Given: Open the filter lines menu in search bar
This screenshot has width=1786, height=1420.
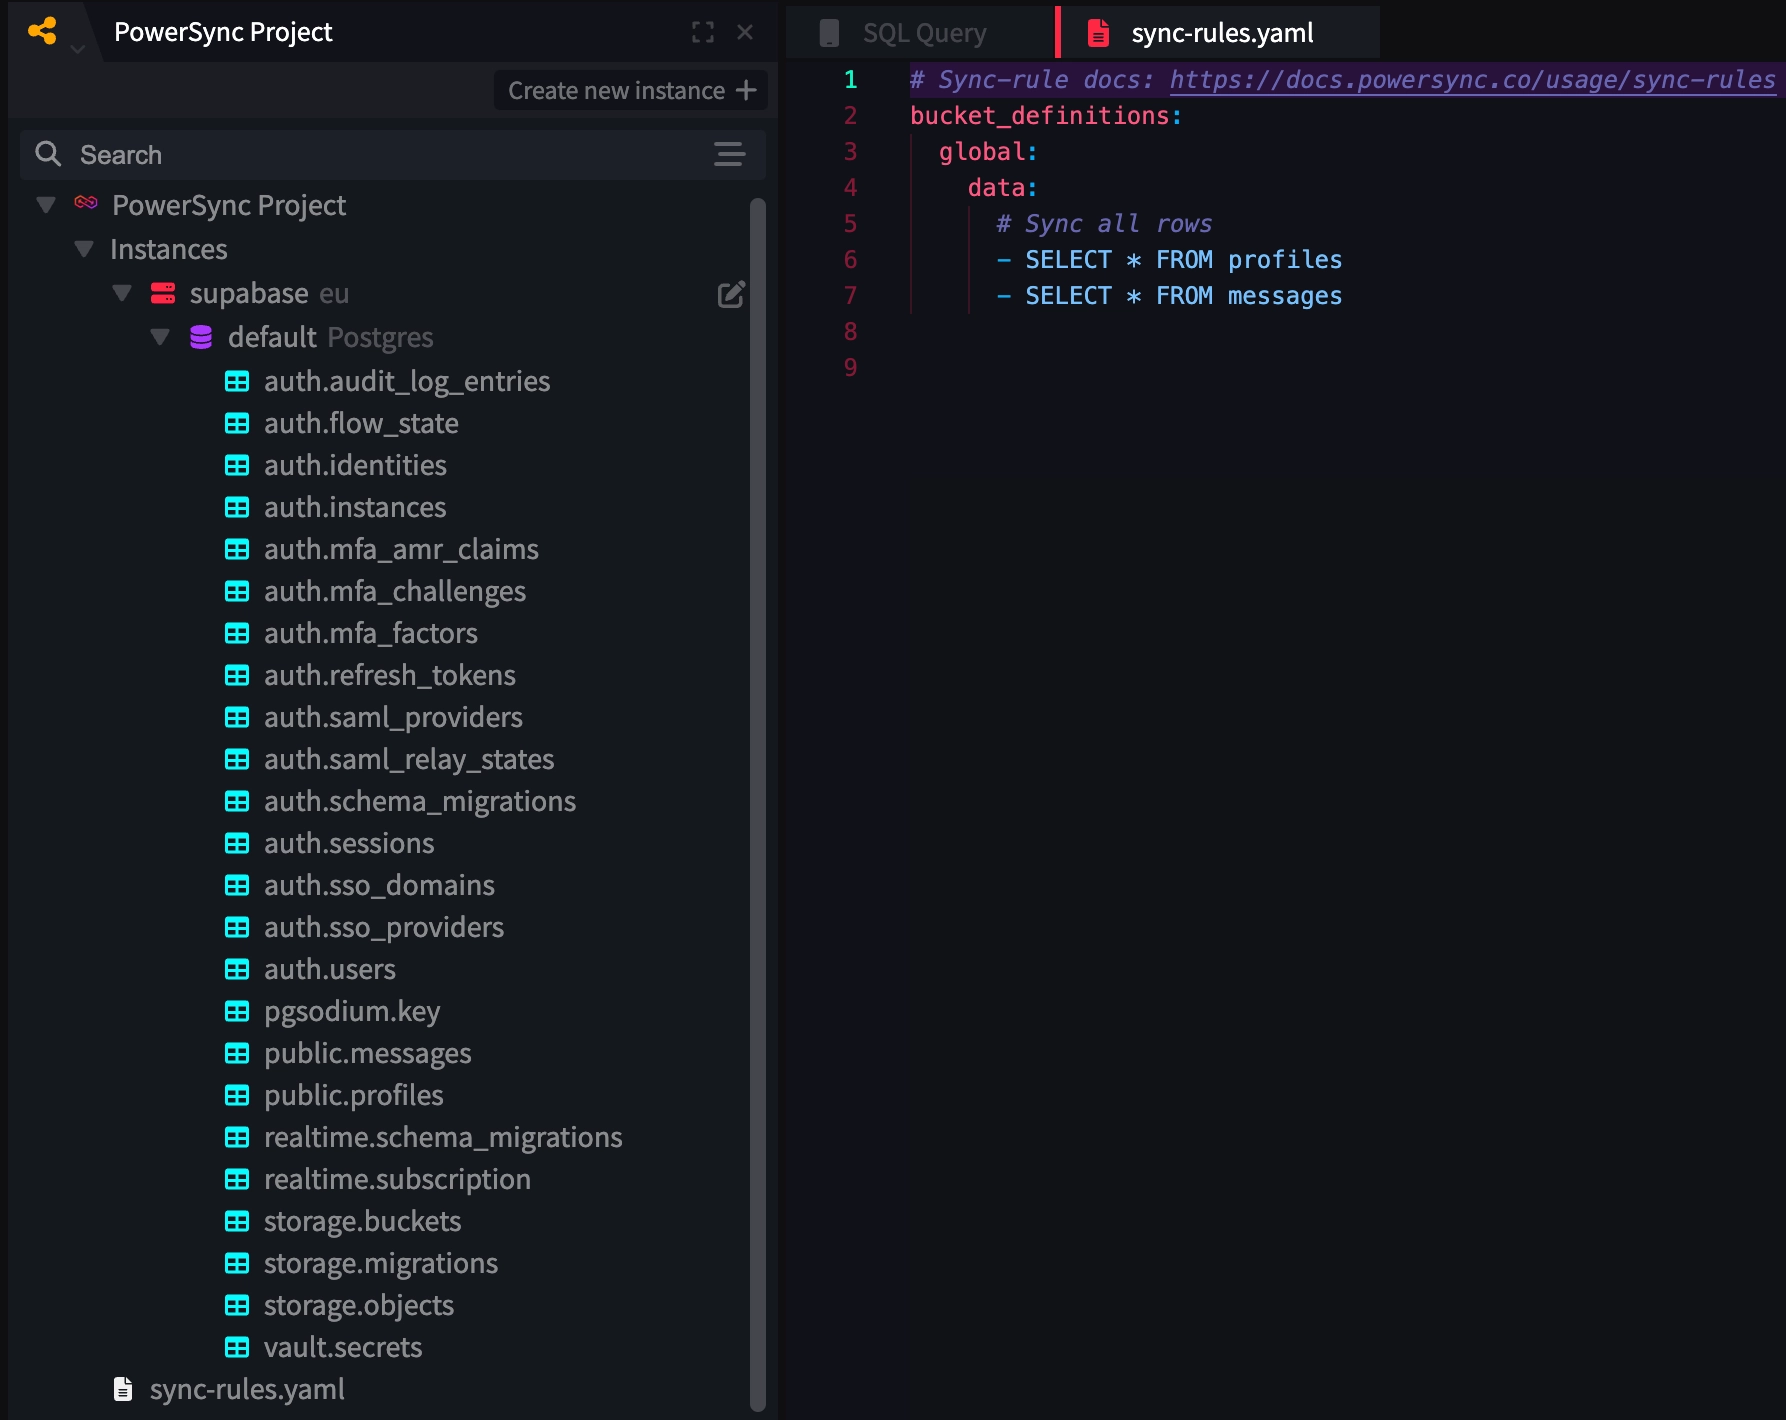Looking at the screenshot, I should coord(729,154).
